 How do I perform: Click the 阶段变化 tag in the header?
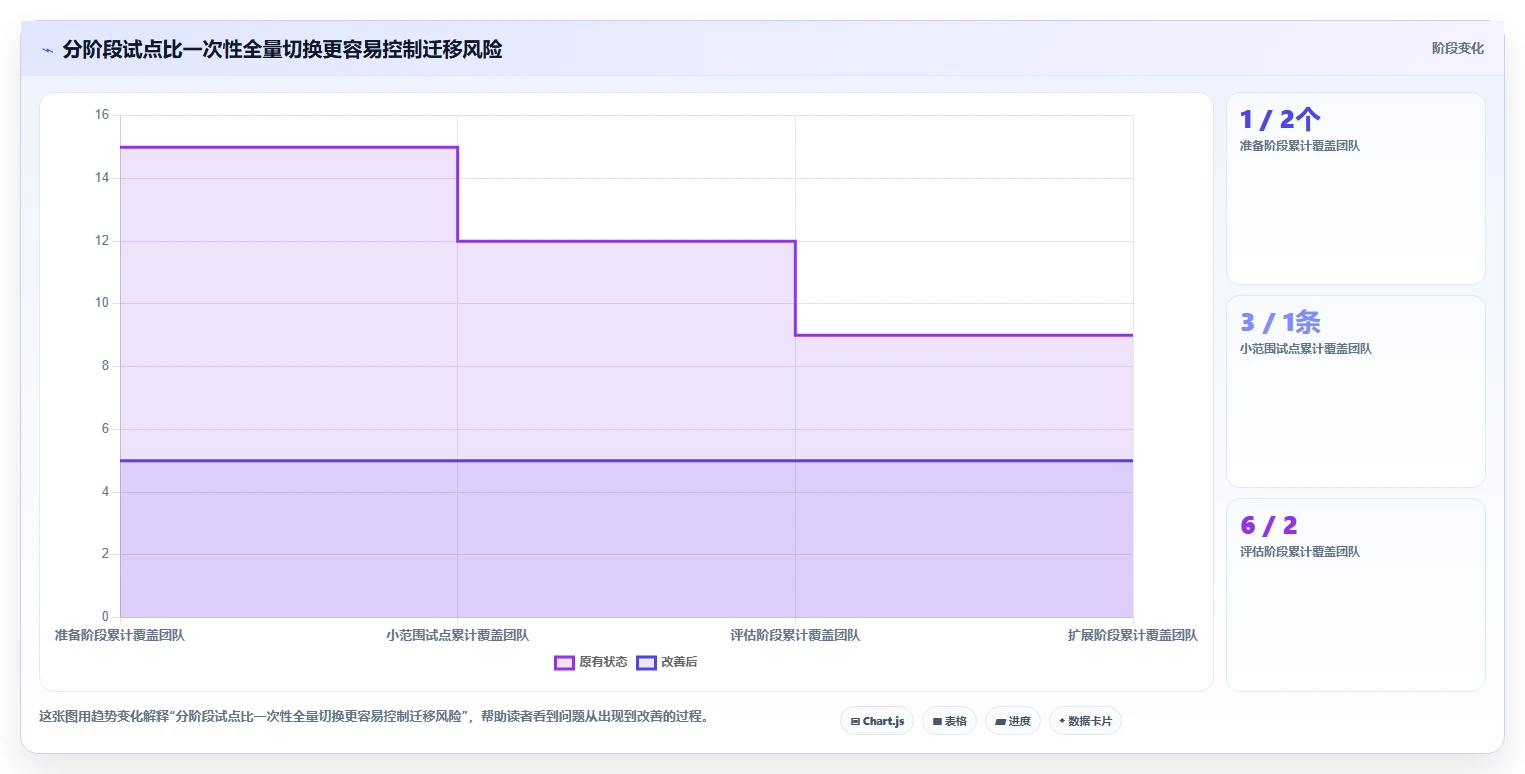click(x=1457, y=48)
